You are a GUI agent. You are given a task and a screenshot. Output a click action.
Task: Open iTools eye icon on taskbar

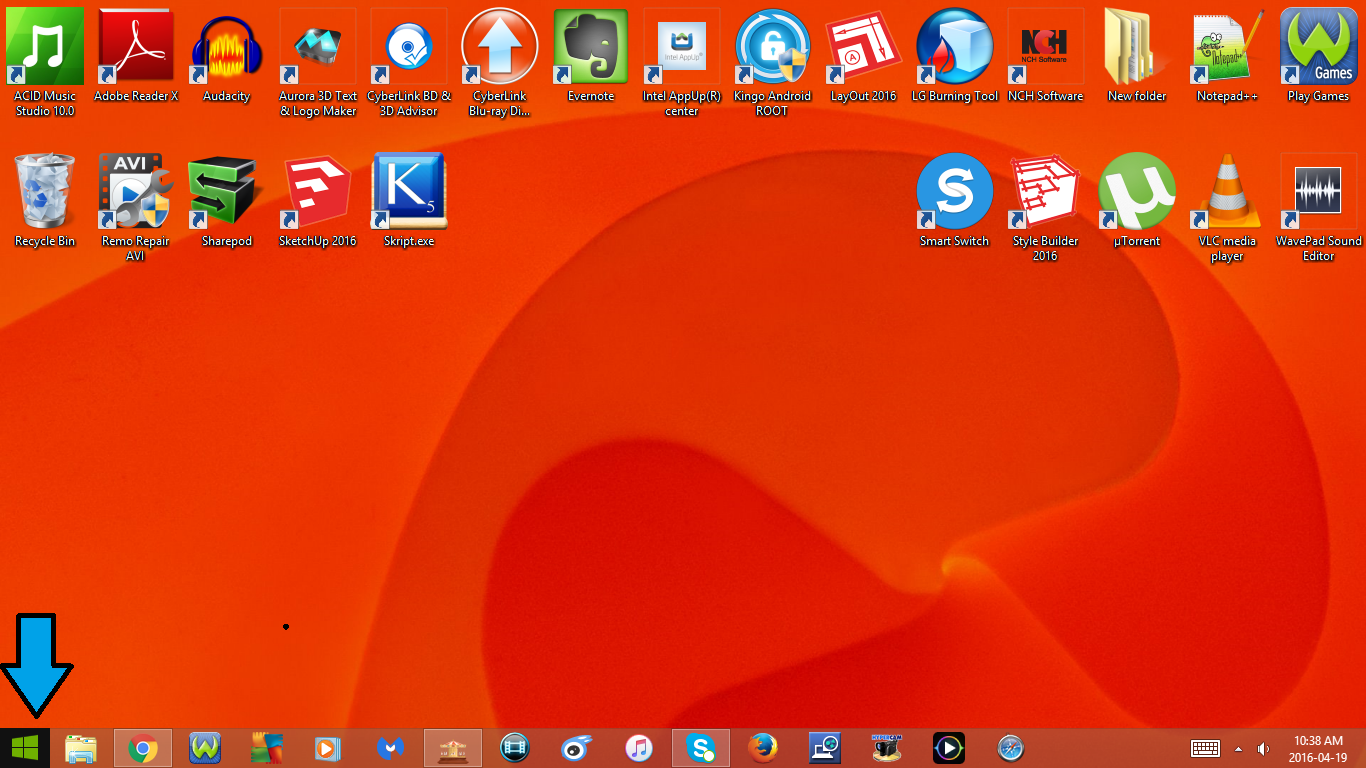(577, 748)
